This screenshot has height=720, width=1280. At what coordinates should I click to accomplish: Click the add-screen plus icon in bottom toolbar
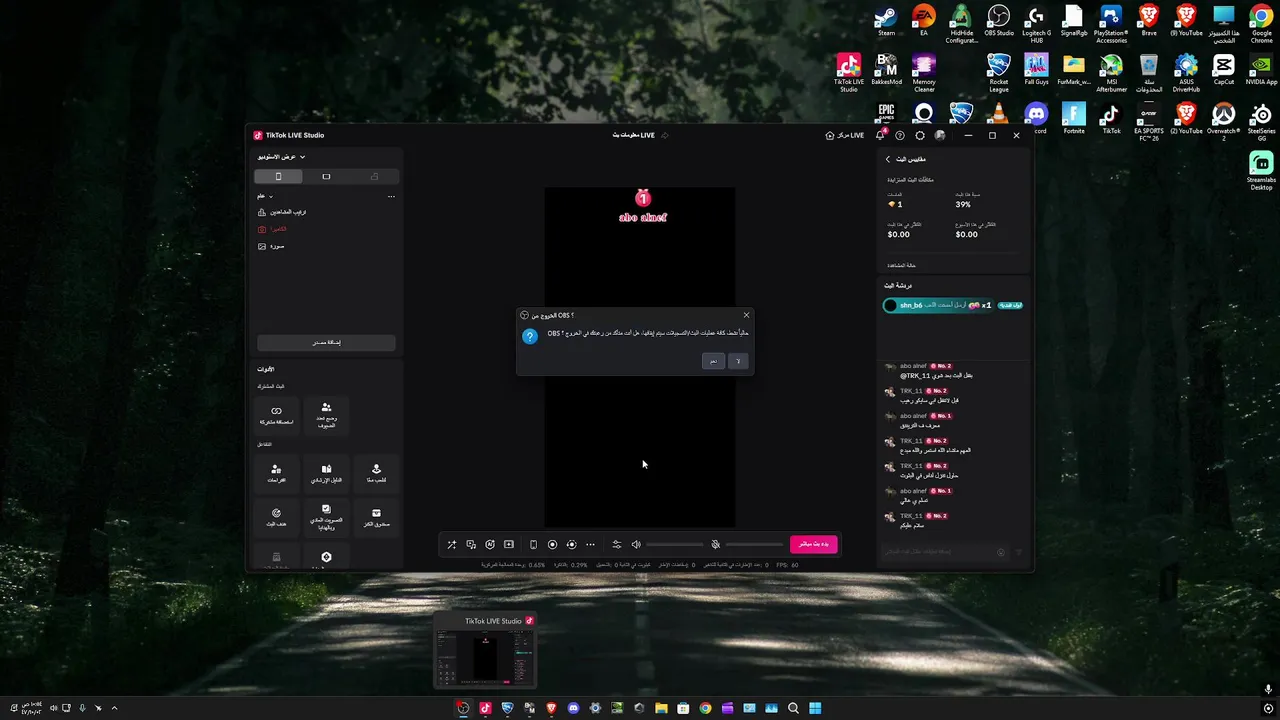(x=509, y=545)
